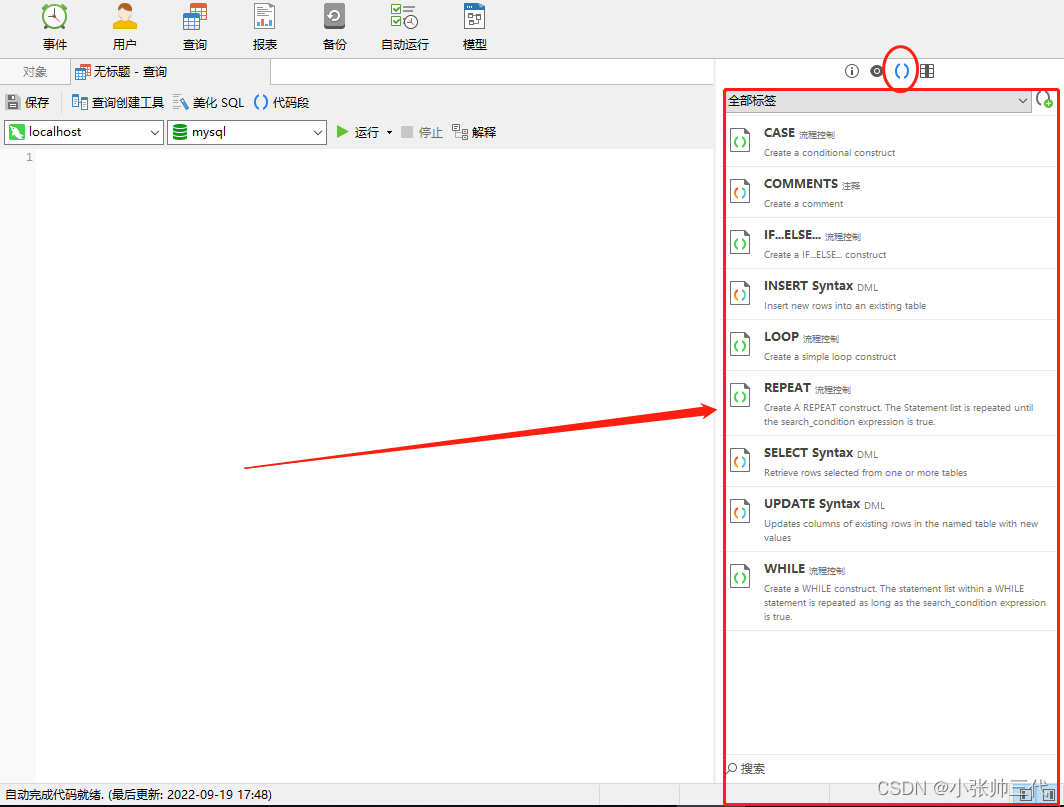Viewport: 1064px width, 807px height.
Task: Switch to the 对象 tab
Action: click(x=35, y=71)
